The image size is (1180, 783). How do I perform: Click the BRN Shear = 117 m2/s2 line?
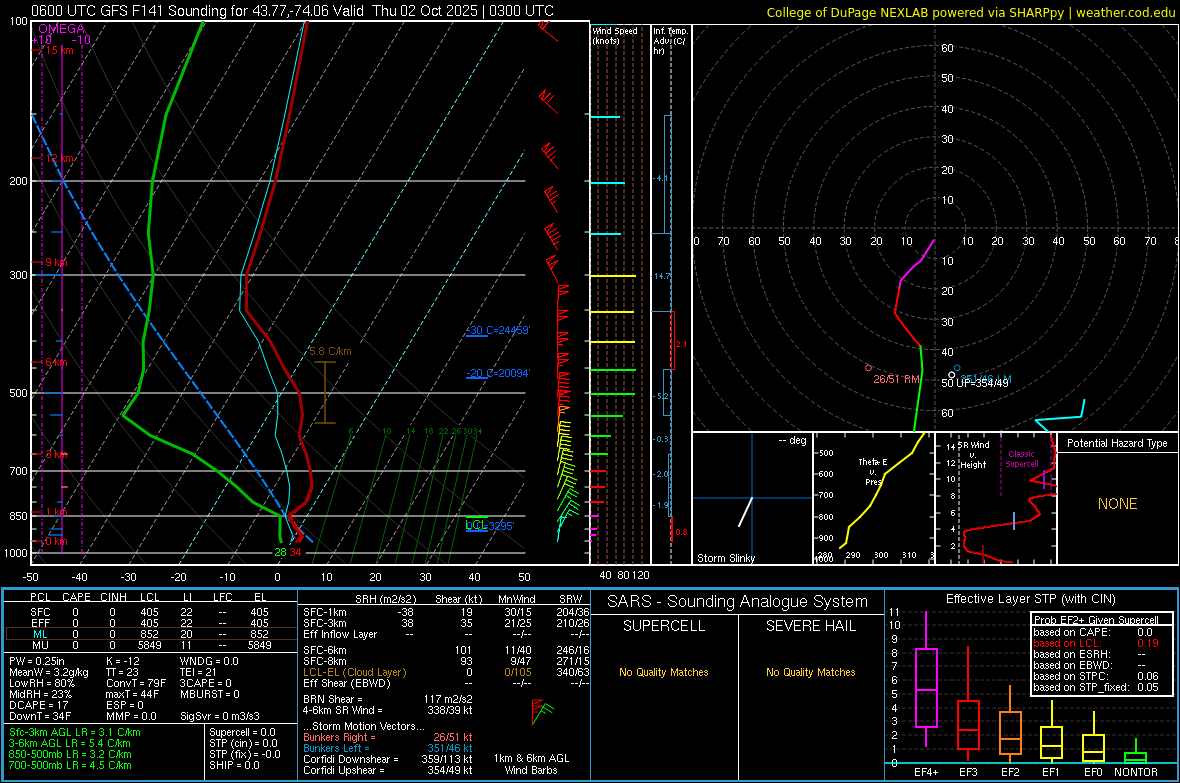[388, 699]
